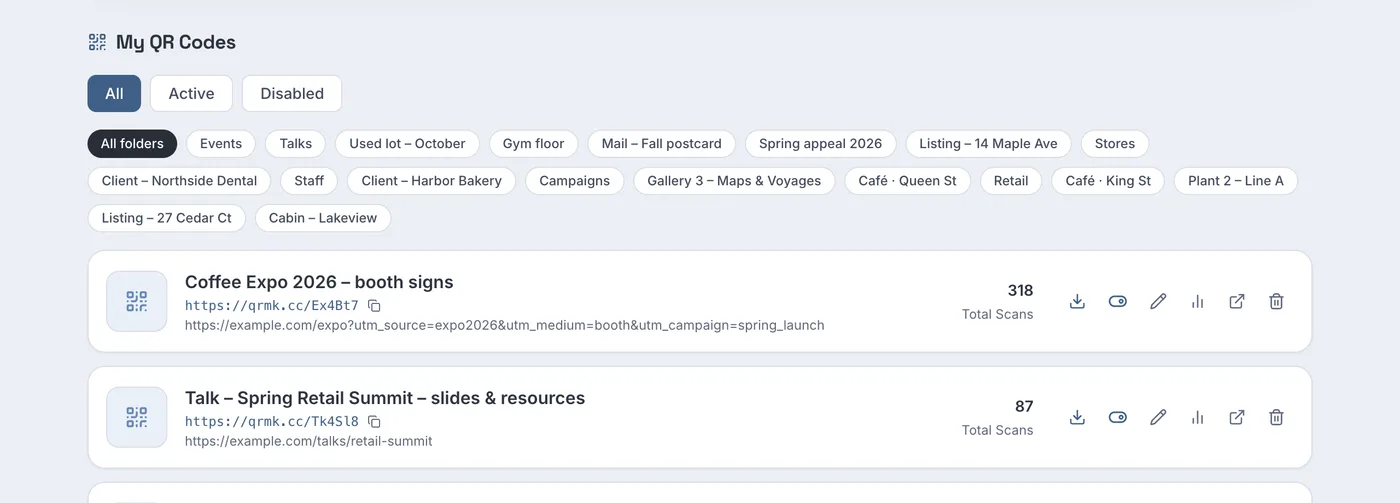View analytics for Coffee Expo 2026 code
This screenshot has width=1400, height=503.
(1197, 301)
